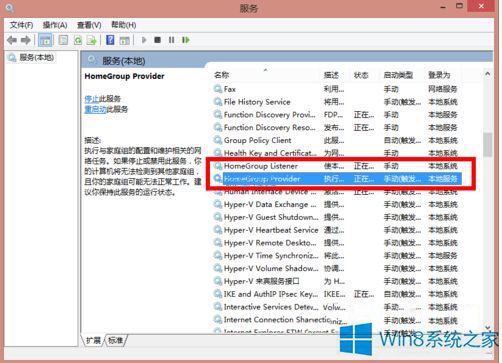Click the Back arrow toolbar icon

coord(12,40)
